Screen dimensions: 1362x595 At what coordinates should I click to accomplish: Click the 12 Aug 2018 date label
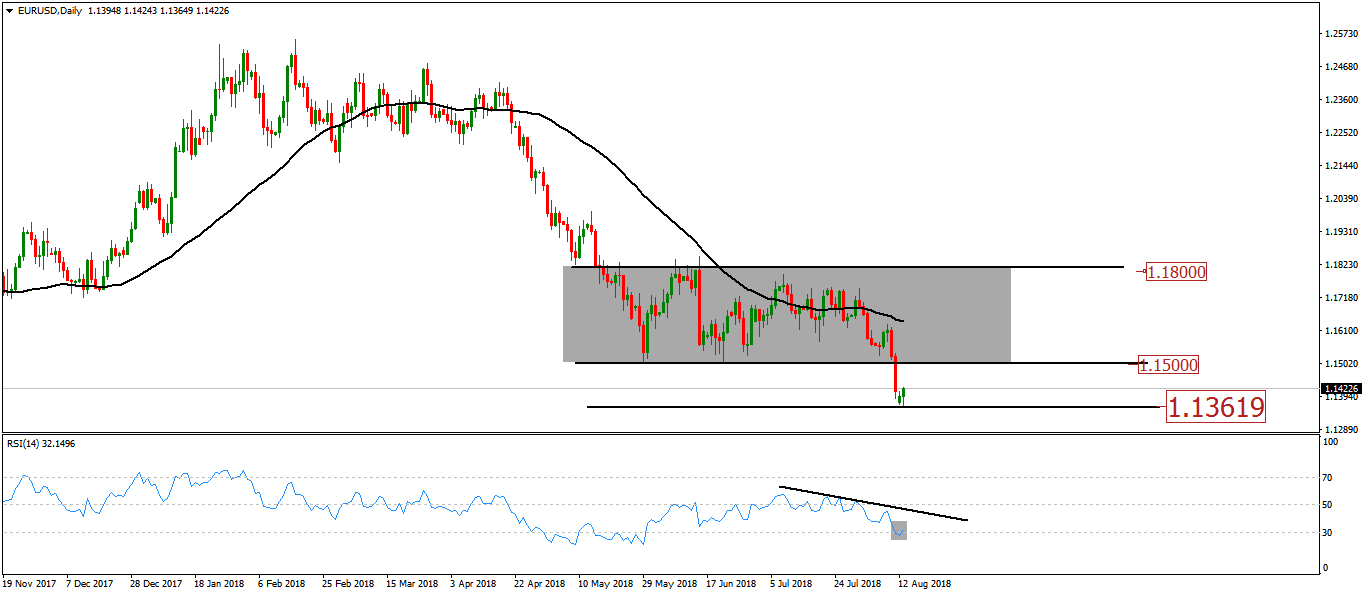(x=924, y=582)
